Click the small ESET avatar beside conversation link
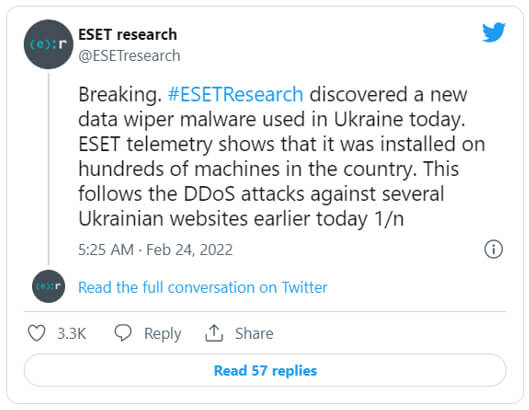Viewport: 529px width, 410px height. 49,286
